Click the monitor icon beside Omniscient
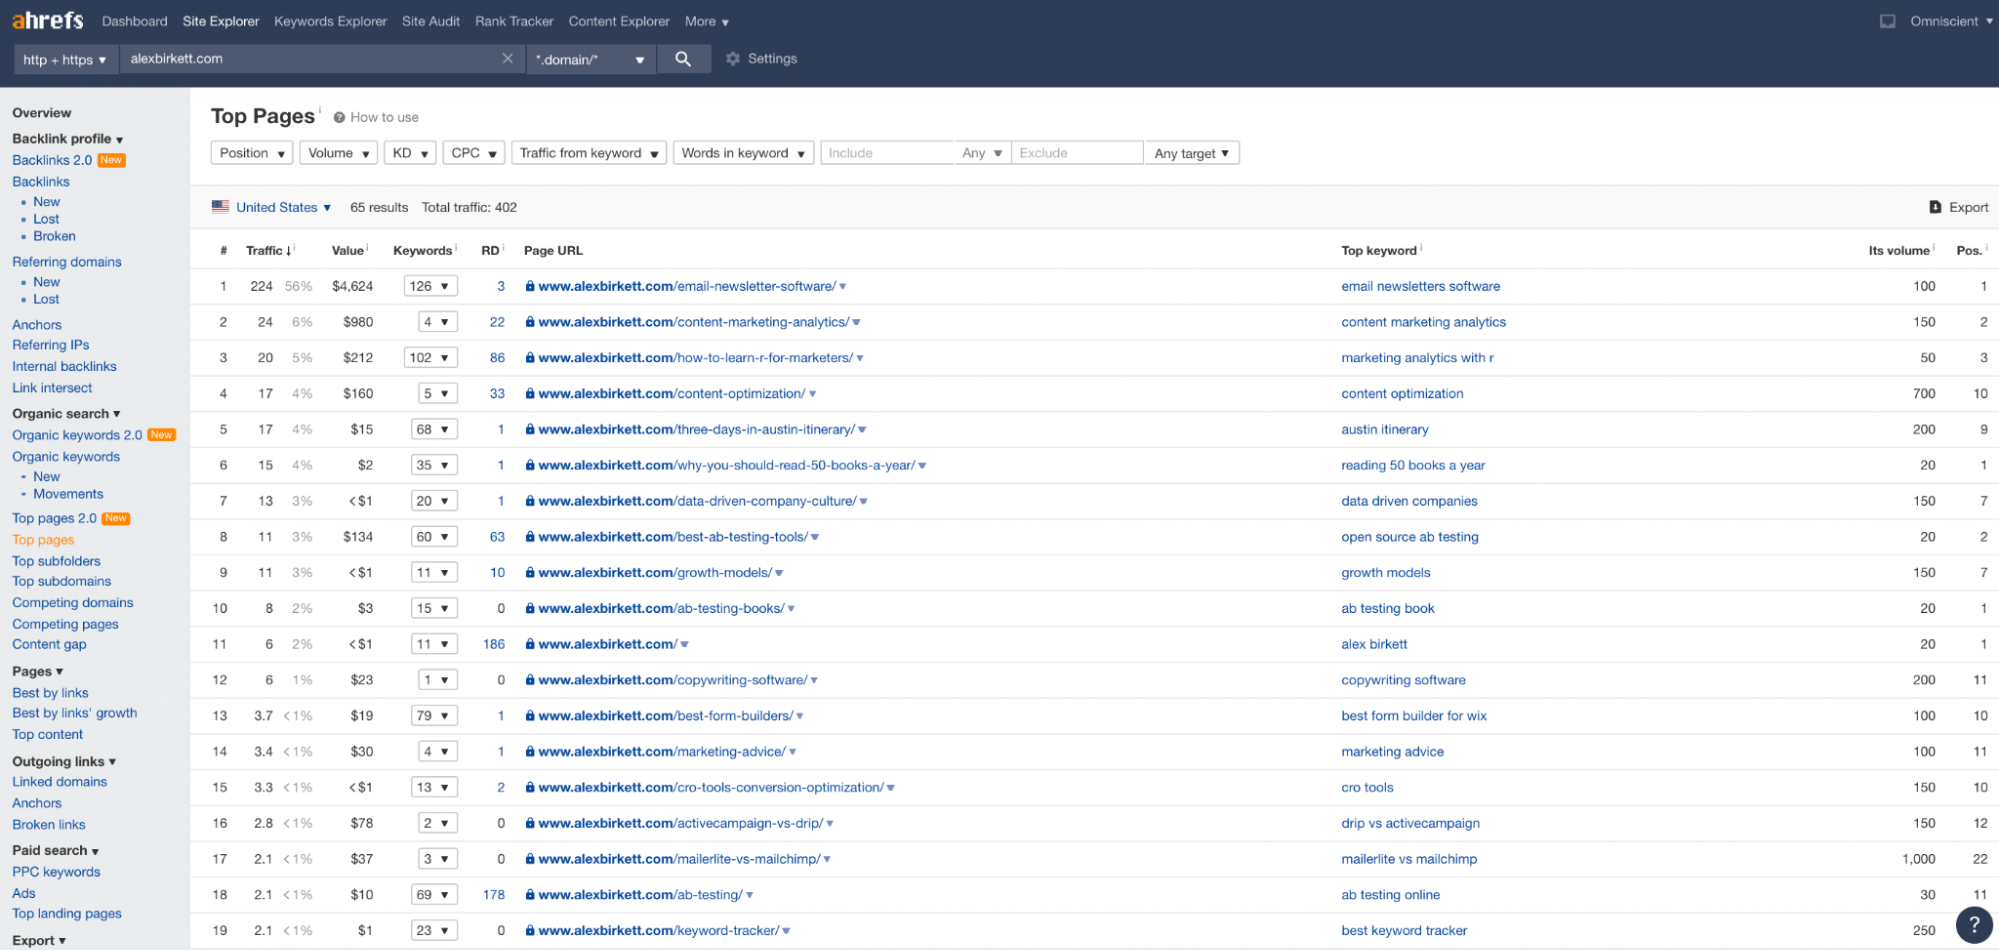1999x950 pixels. (1887, 20)
